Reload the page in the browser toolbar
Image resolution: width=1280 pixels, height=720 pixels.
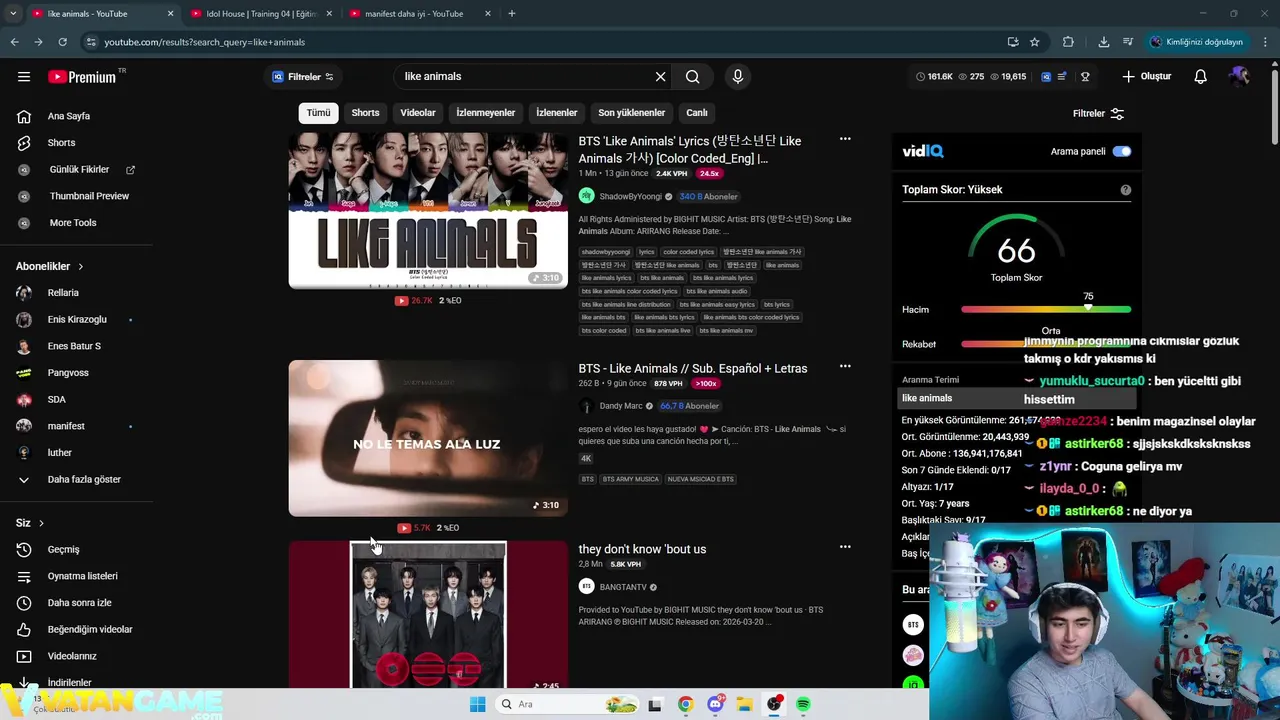click(x=62, y=42)
